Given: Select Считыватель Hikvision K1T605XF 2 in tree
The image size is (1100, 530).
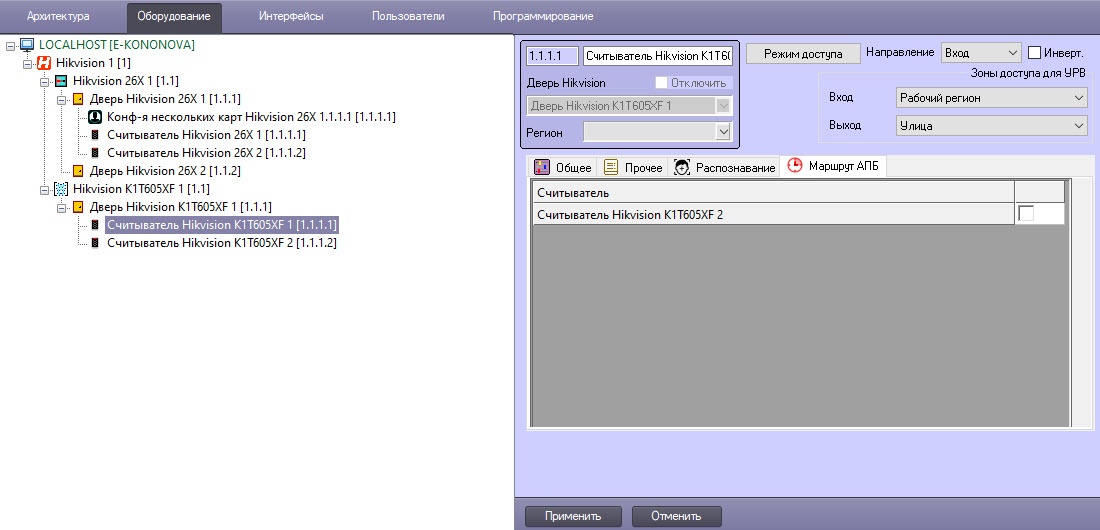Looking at the screenshot, I should pos(221,243).
